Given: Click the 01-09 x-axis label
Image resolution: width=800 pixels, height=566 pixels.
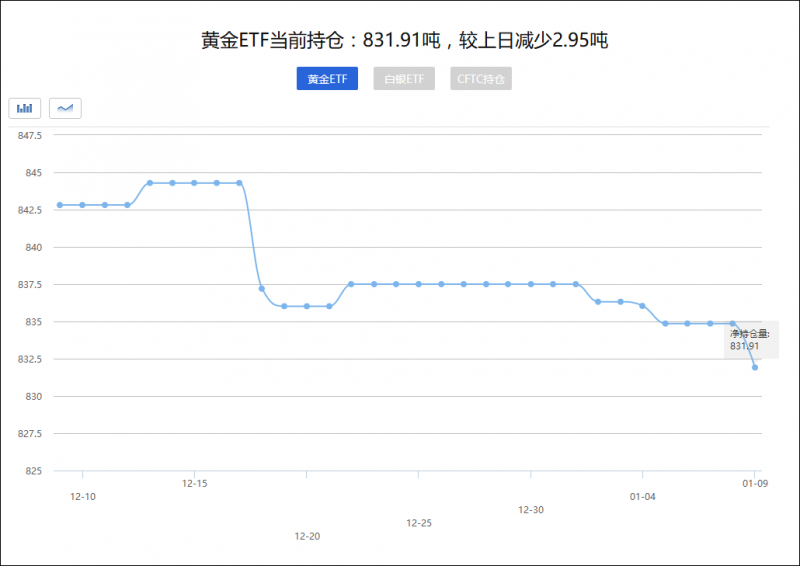Looking at the screenshot, I should [755, 483].
